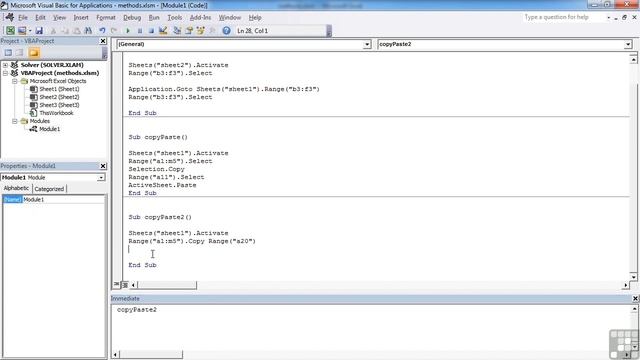Close the Immediate window

[635, 299]
